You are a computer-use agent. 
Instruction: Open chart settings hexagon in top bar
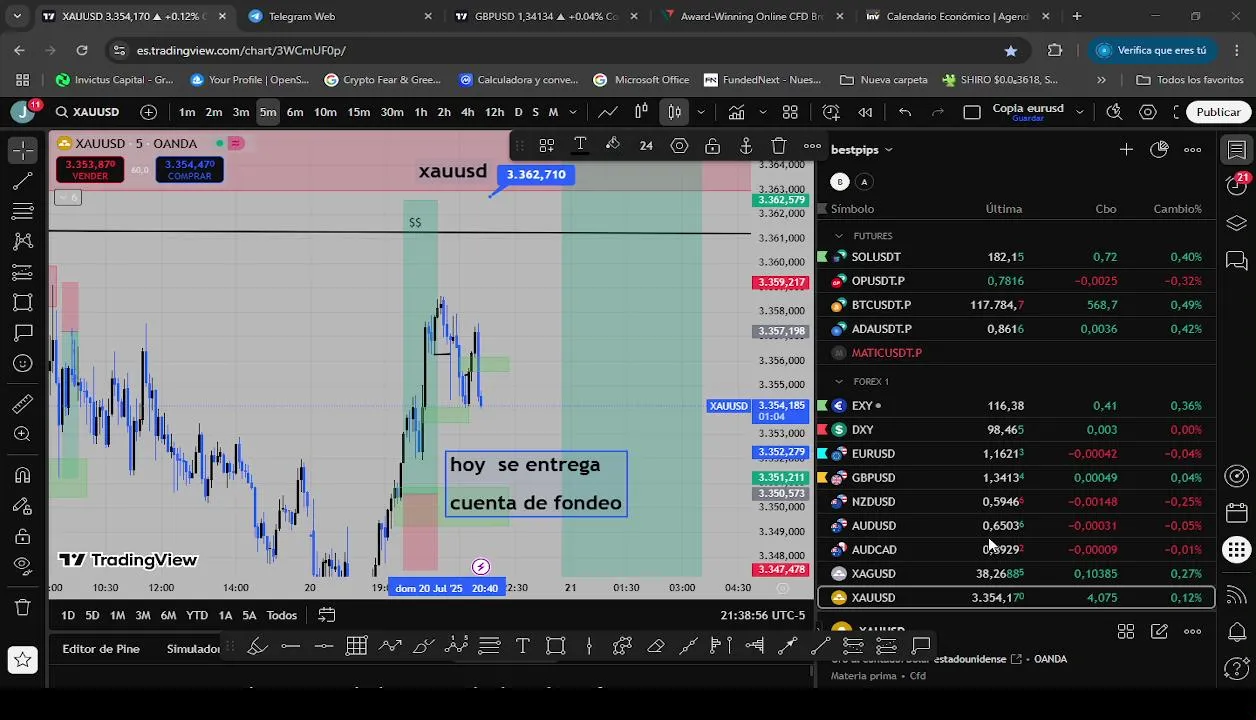(1148, 112)
